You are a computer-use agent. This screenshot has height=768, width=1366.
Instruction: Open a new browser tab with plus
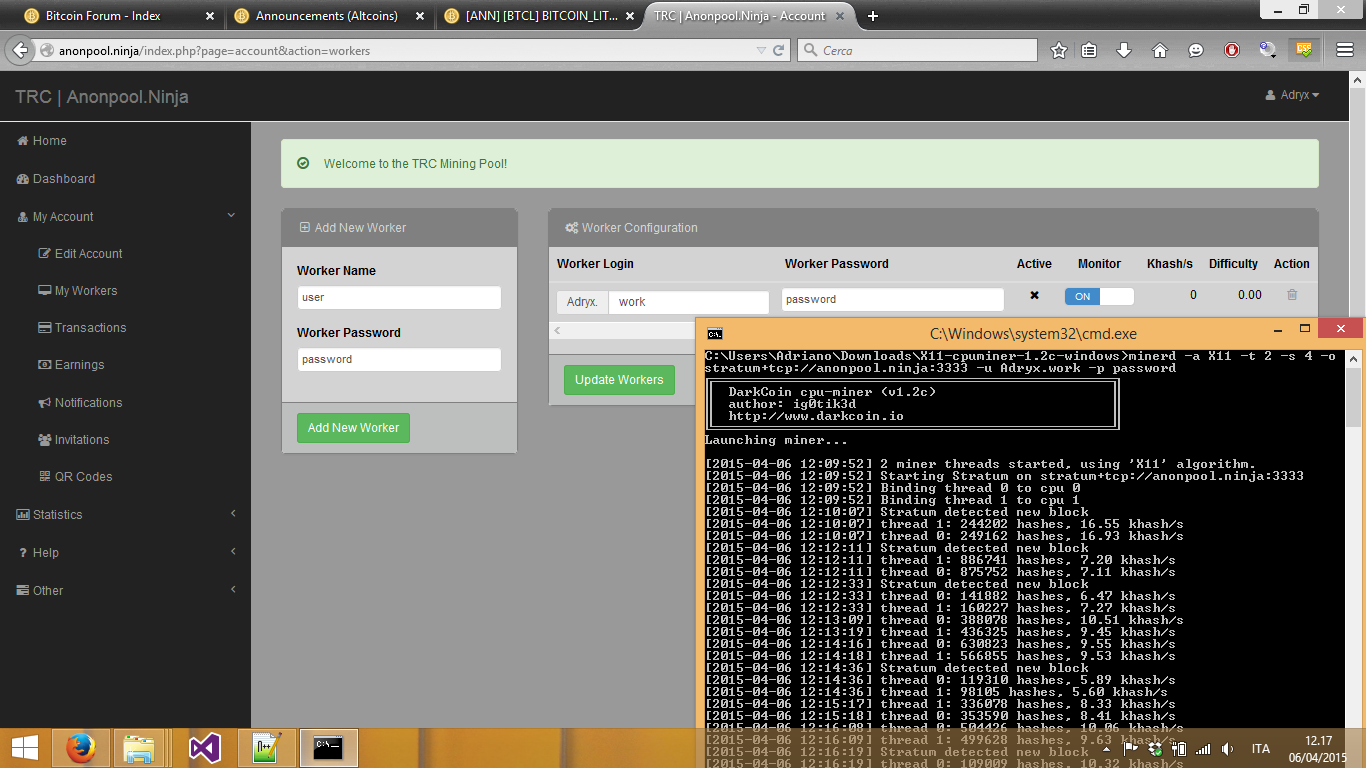873,16
